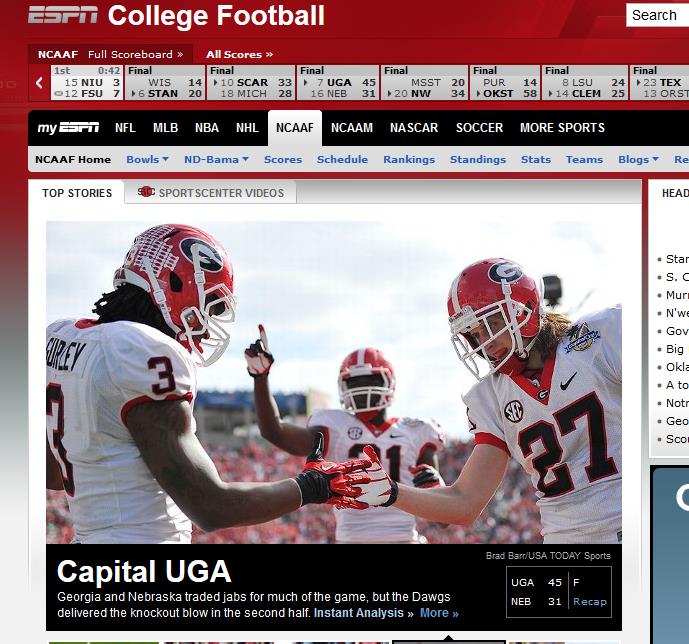
Task: Open LSU vs CLEM final score box
Action: pos(585,83)
